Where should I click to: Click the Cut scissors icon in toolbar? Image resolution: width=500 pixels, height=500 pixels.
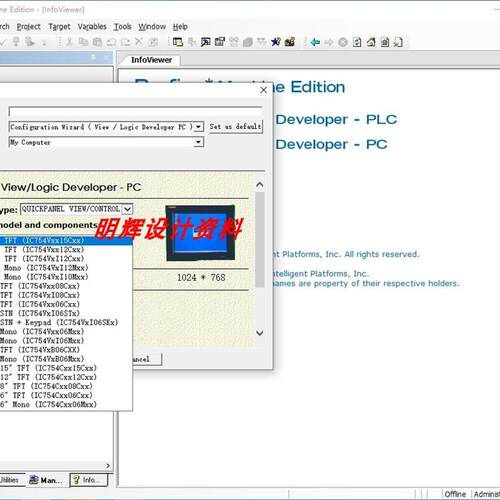pyautogui.click(x=69, y=42)
